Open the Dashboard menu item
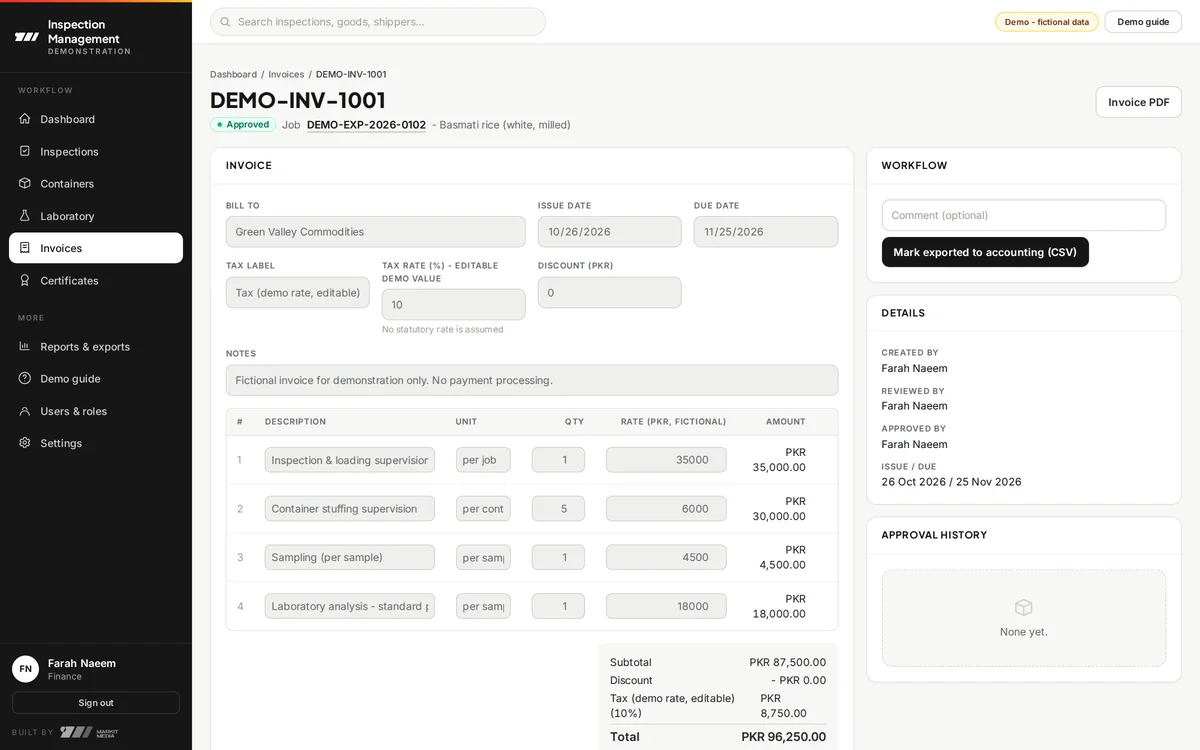The height and width of the screenshot is (750, 1200). pyautogui.click(x=96, y=119)
